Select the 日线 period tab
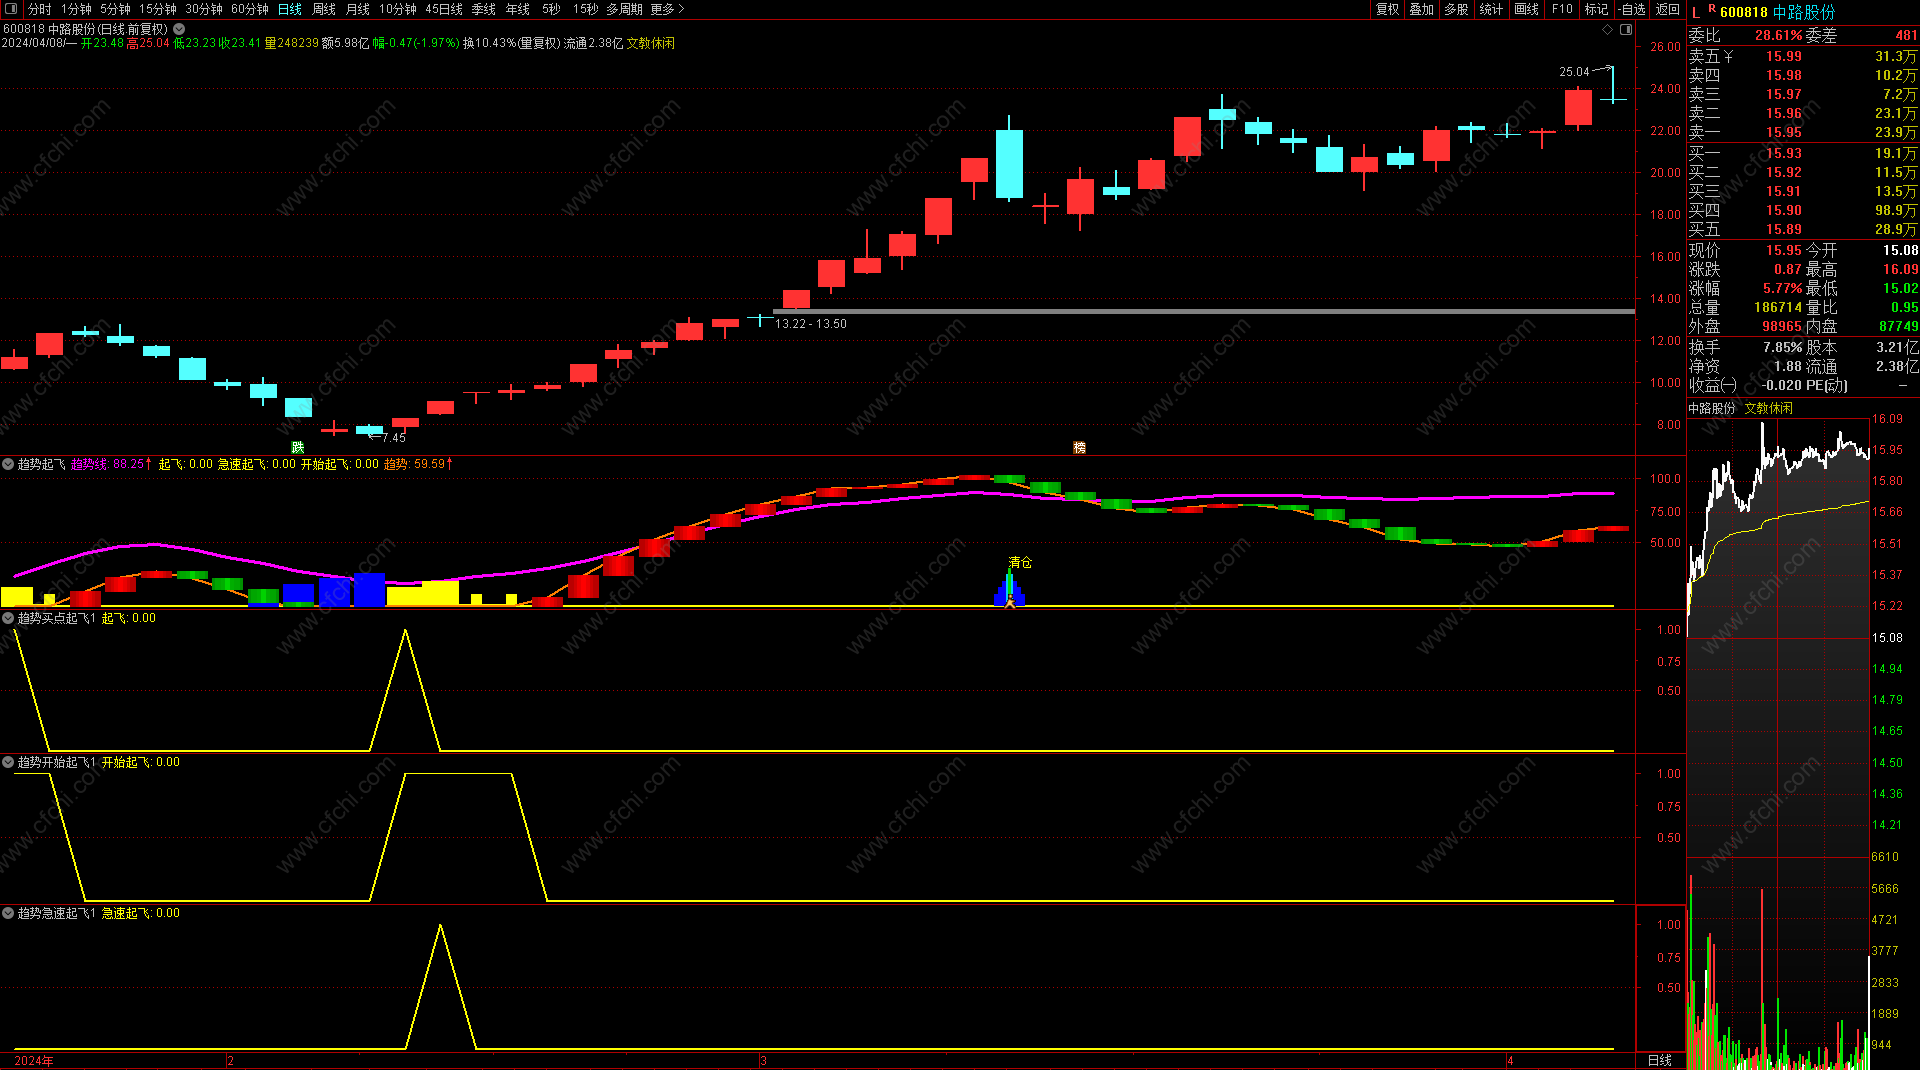Screen dimensions: 1920x1070 tap(290, 9)
